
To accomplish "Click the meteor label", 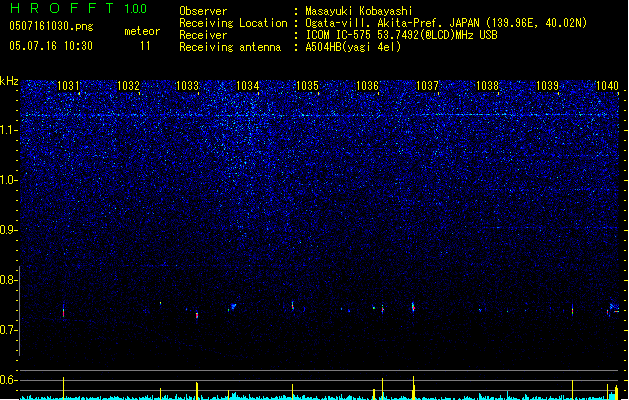I will [142, 31].
